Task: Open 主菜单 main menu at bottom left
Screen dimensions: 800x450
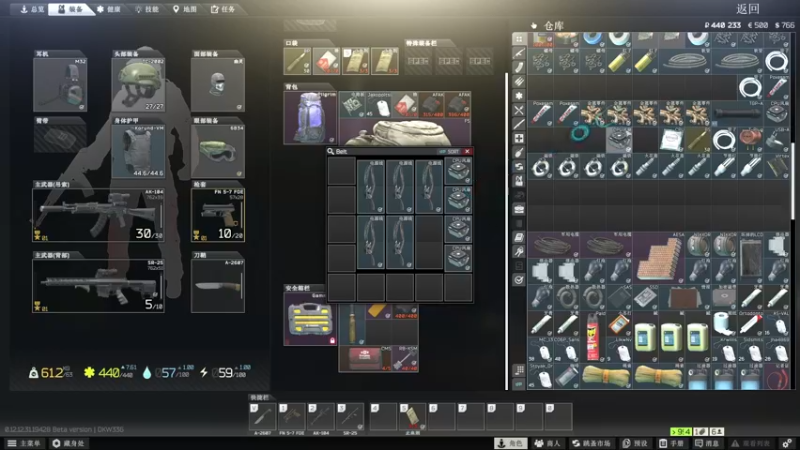Action: click(x=23, y=443)
